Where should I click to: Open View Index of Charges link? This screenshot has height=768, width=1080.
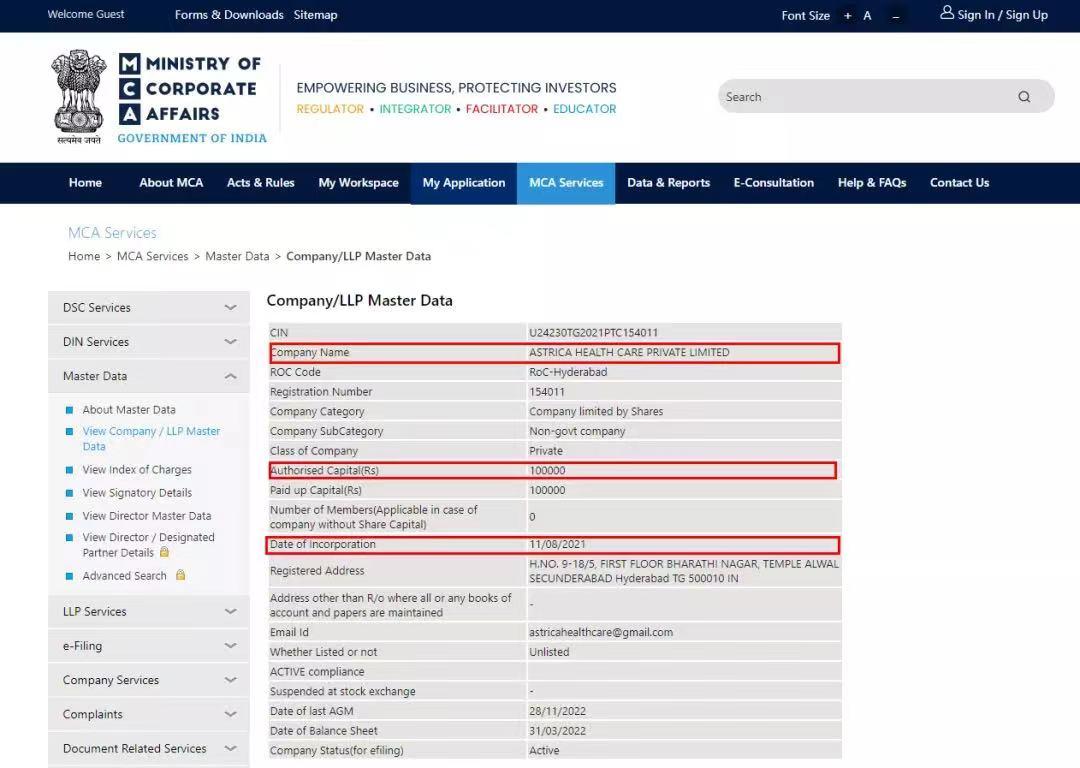[137, 470]
